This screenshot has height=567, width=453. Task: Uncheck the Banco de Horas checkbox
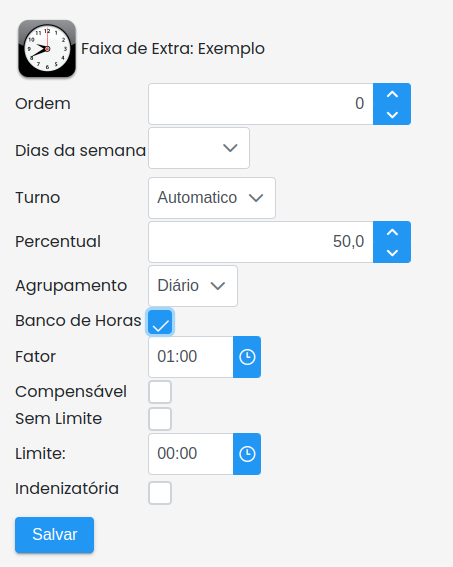160,322
